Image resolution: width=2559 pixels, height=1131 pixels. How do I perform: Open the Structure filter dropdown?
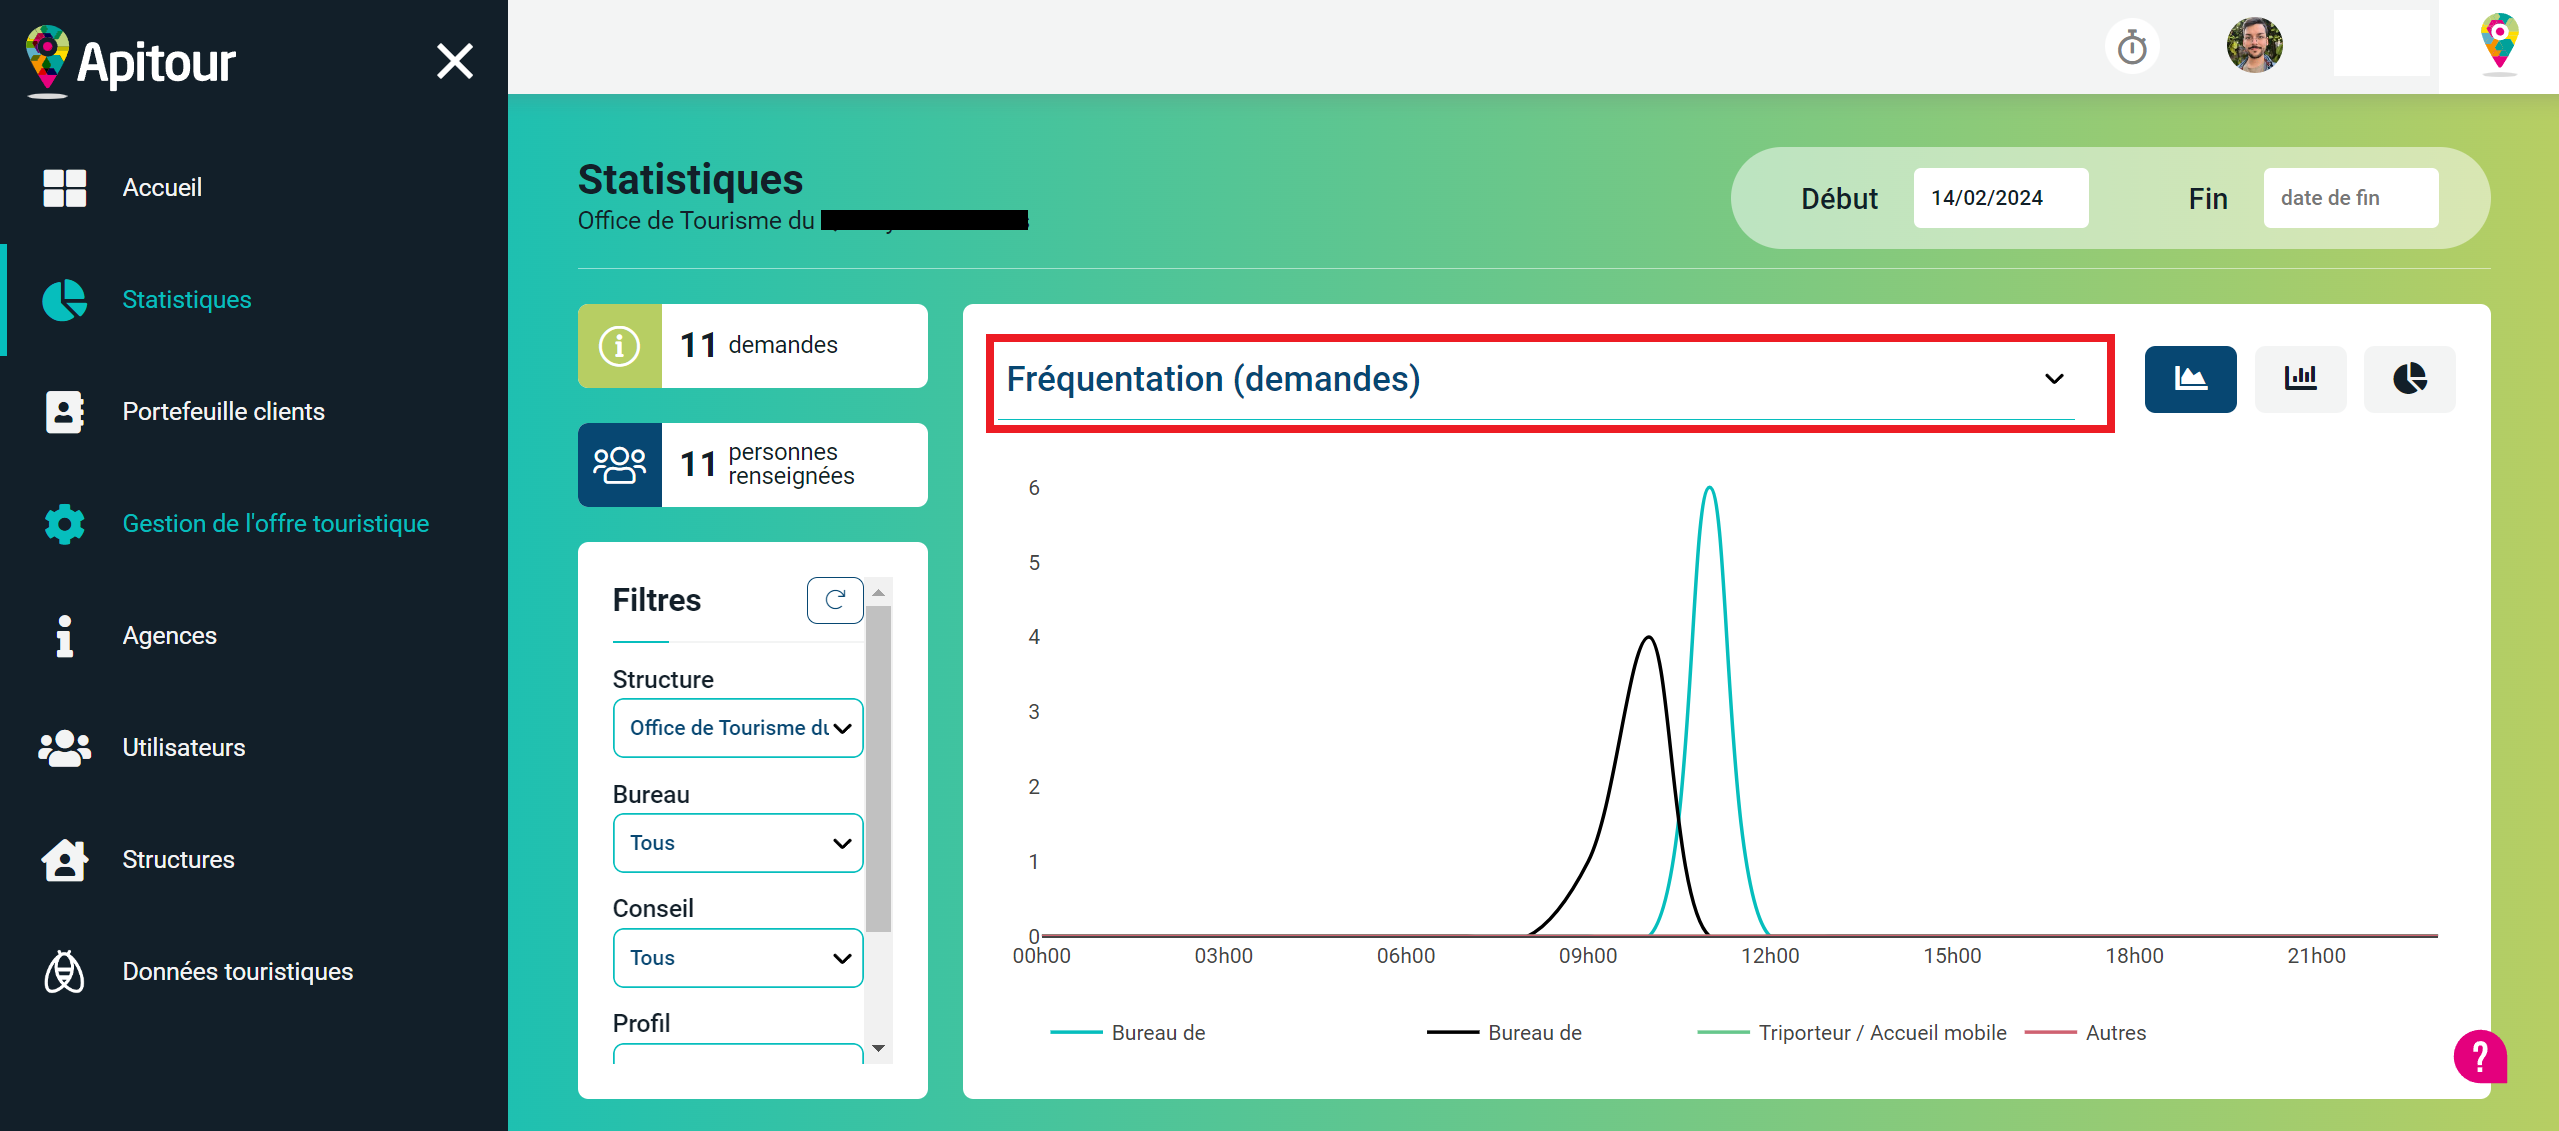click(738, 728)
